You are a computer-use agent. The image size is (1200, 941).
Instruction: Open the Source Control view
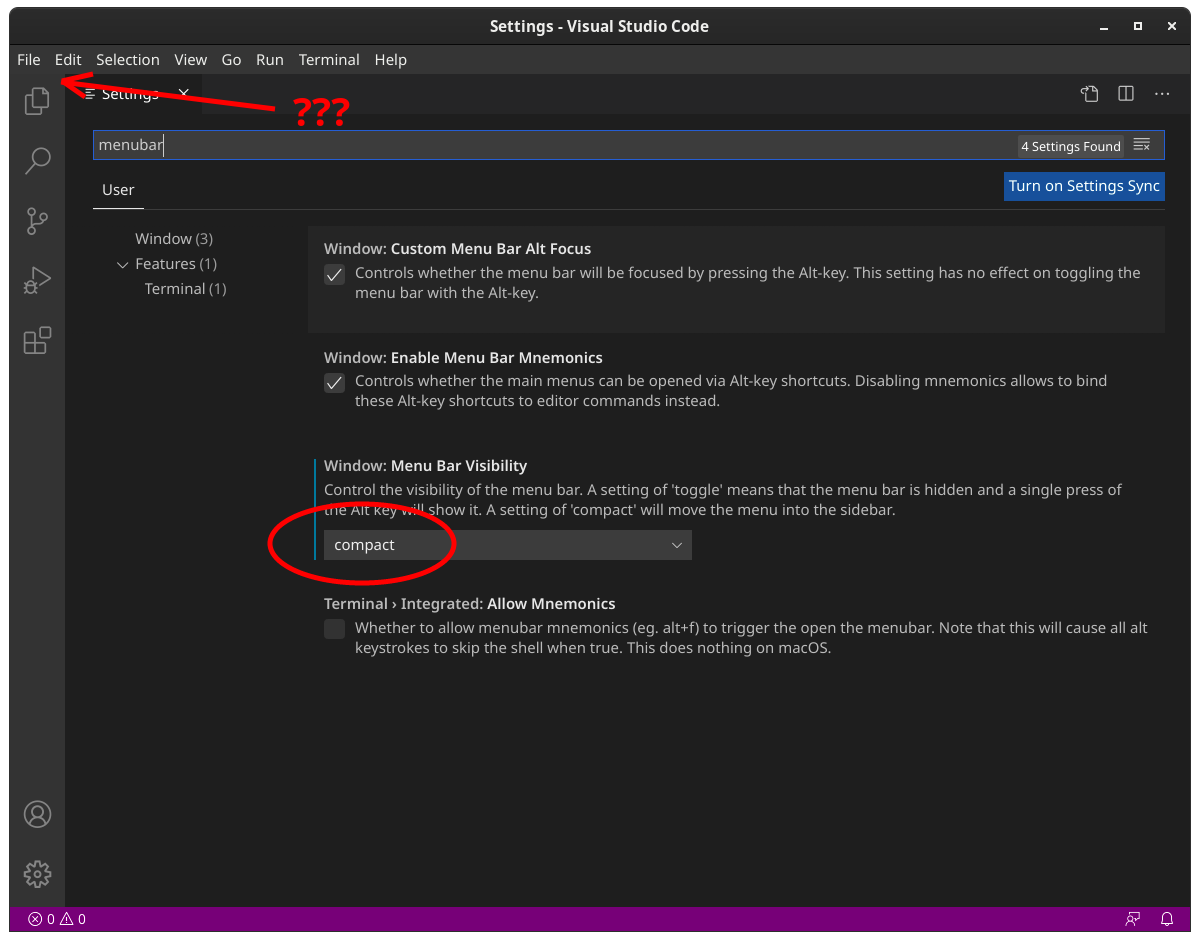pyautogui.click(x=37, y=221)
